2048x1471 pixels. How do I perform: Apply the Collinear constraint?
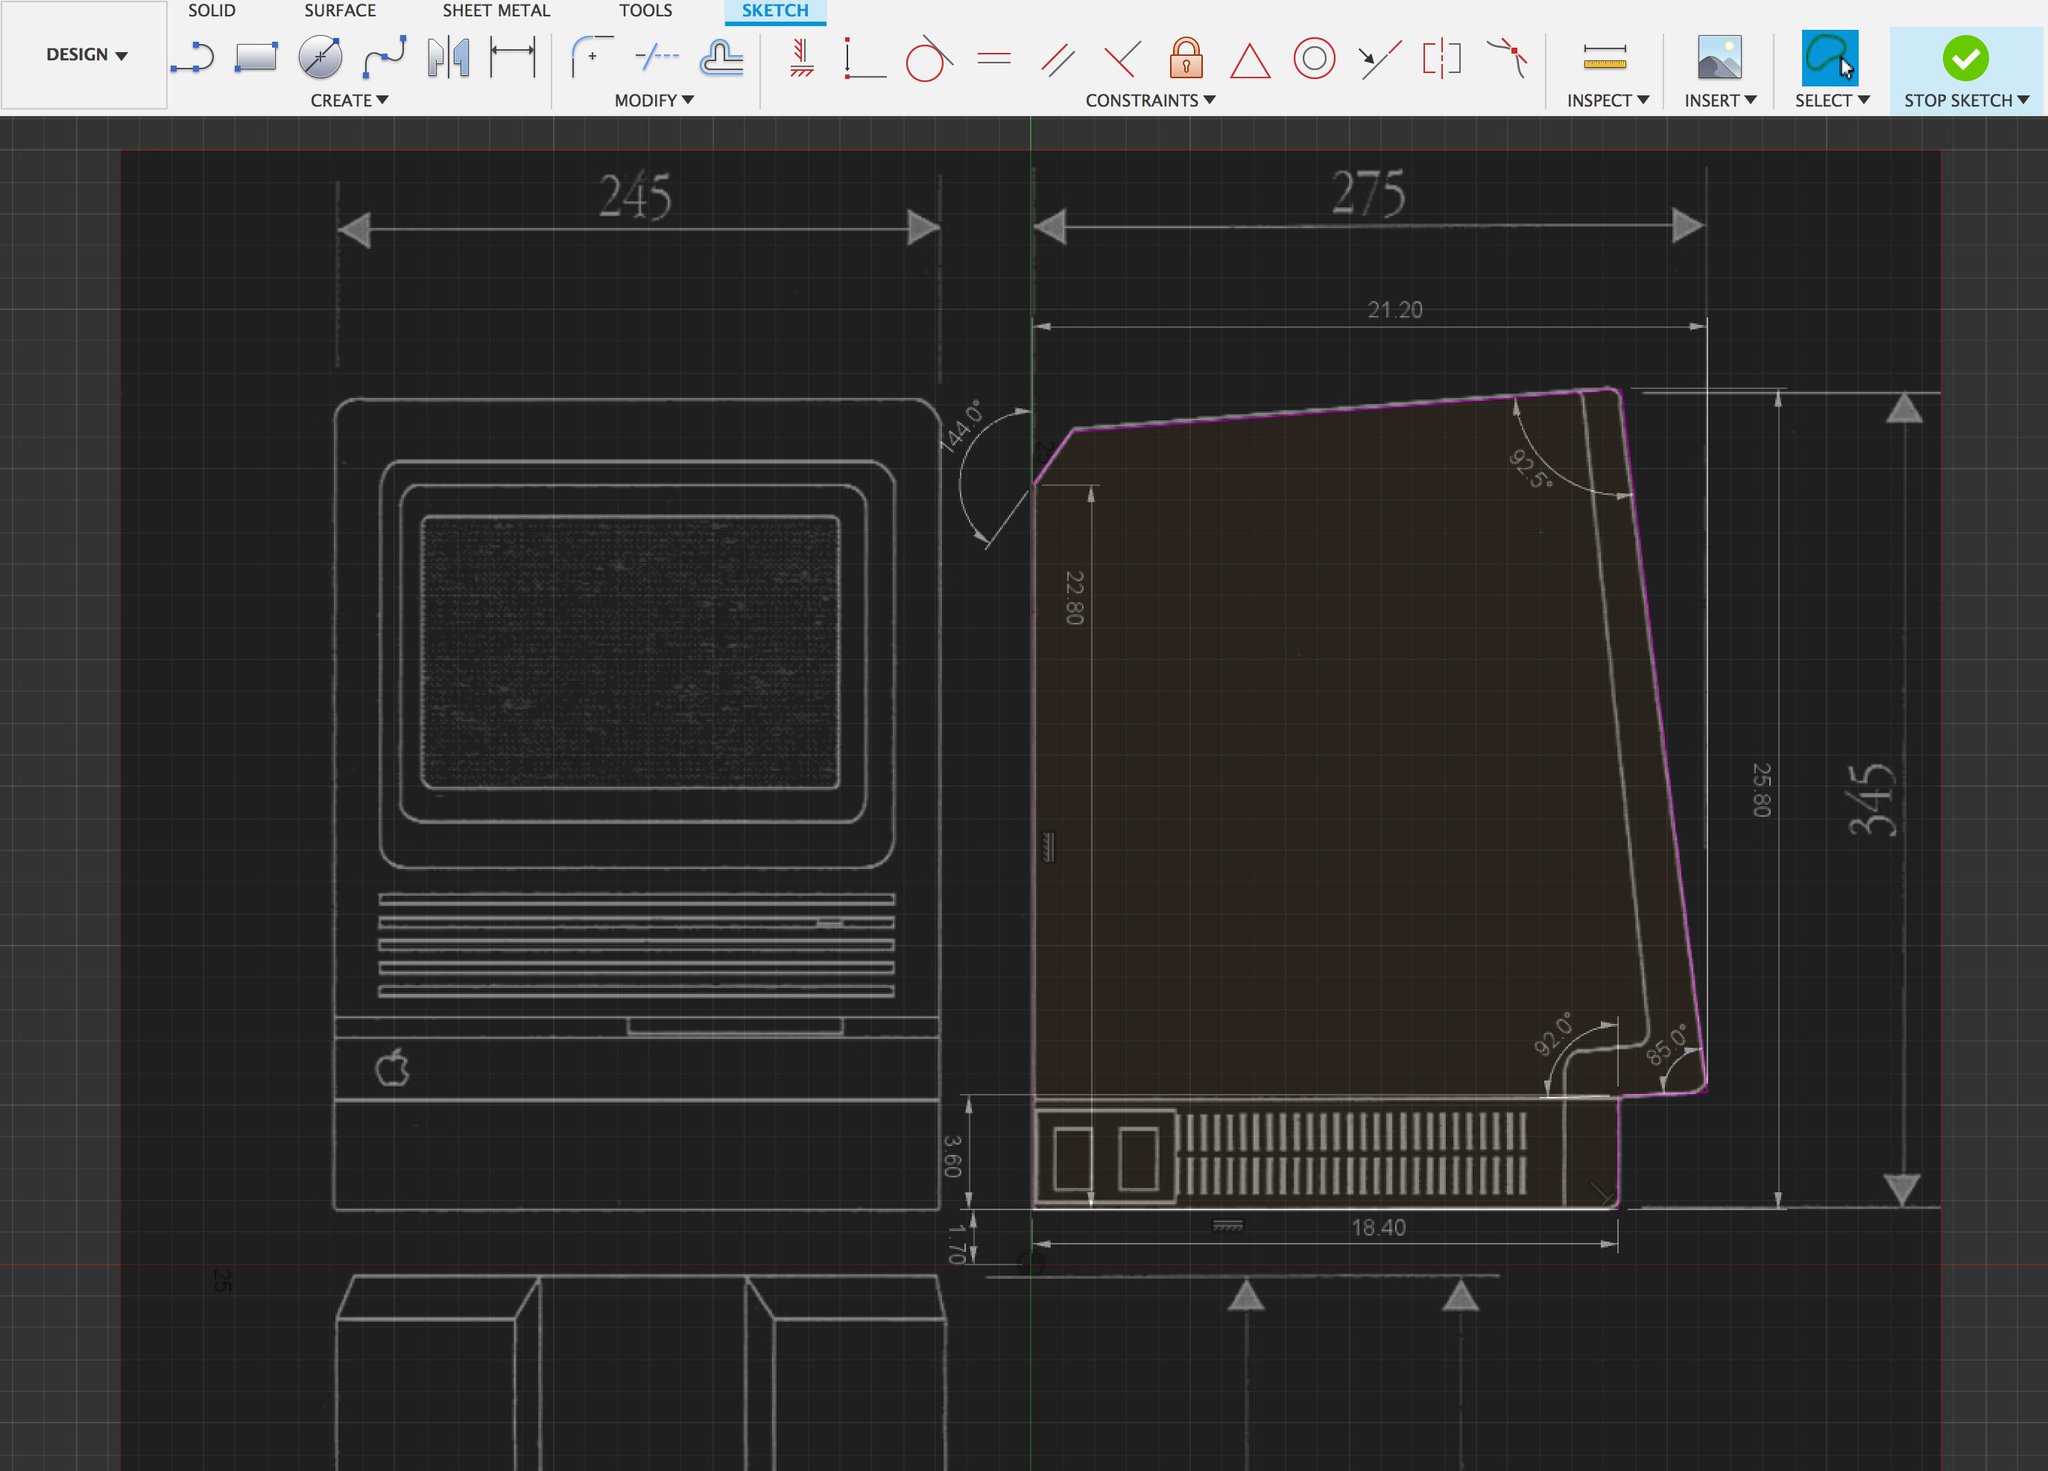tap(1379, 59)
